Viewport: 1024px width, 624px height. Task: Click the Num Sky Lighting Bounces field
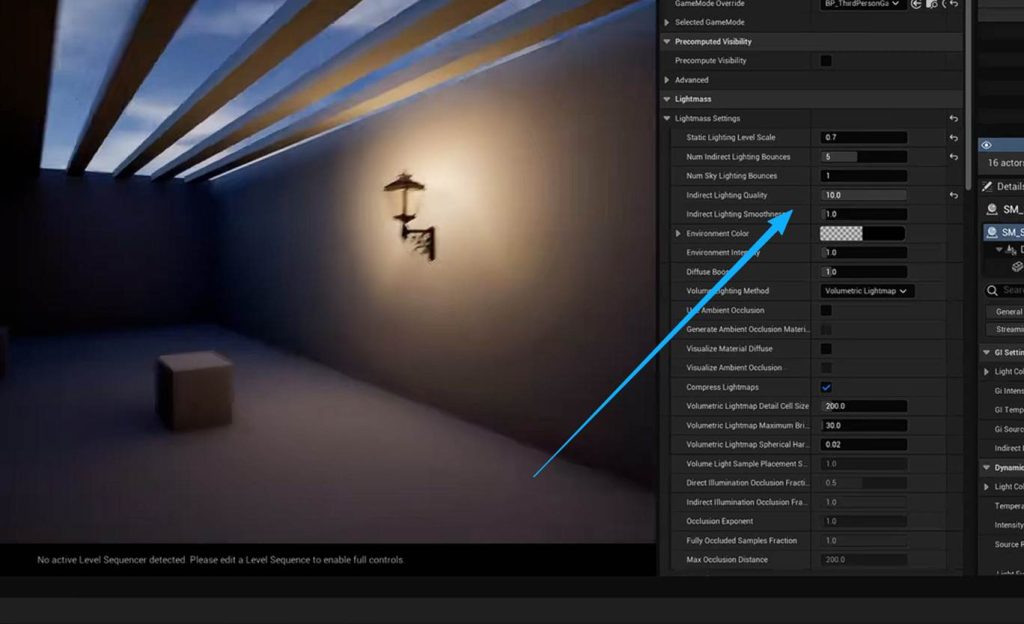click(x=863, y=176)
